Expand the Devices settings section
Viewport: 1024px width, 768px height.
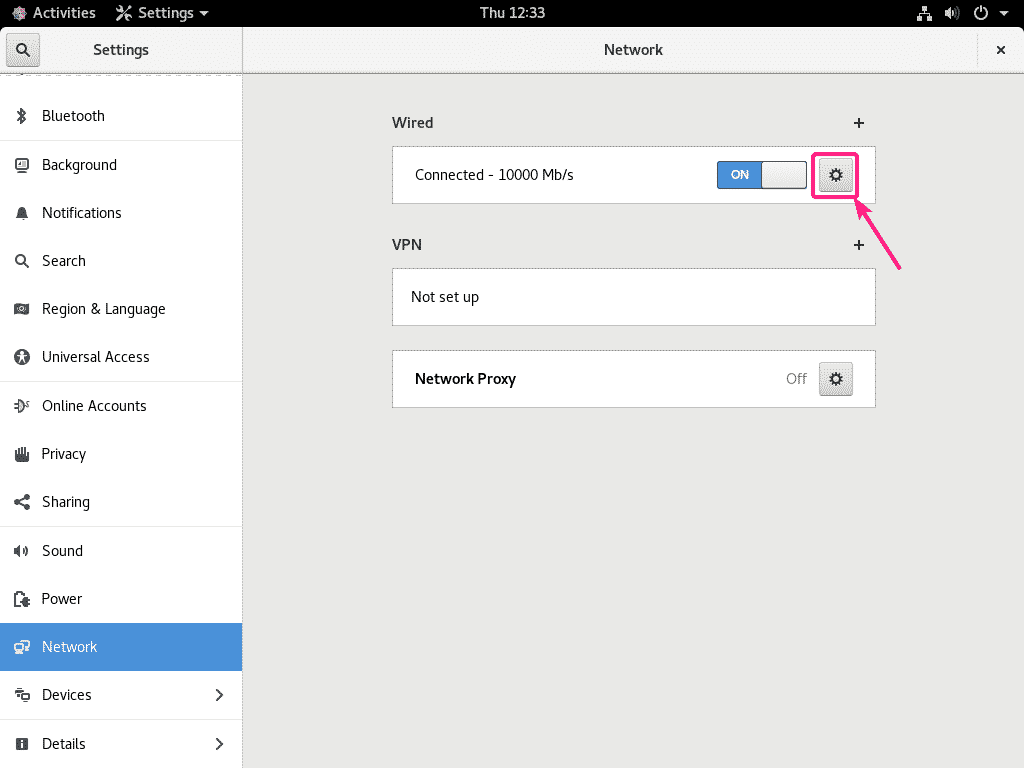pyautogui.click(x=120, y=695)
